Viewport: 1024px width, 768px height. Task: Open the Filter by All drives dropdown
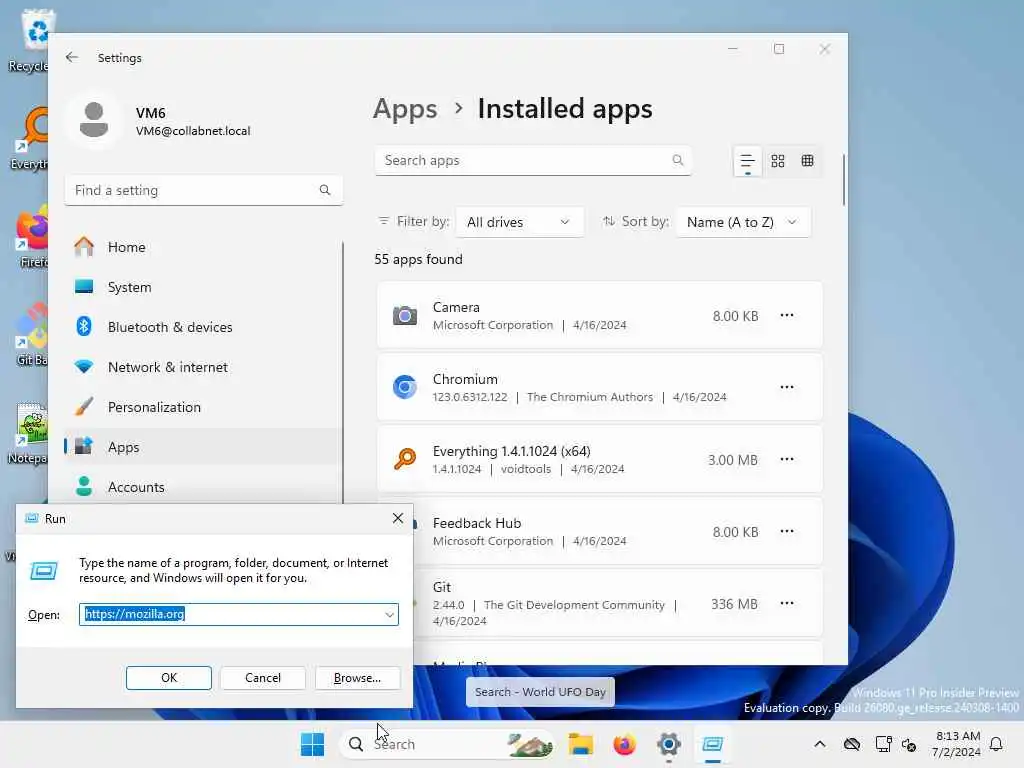[x=519, y=222]
